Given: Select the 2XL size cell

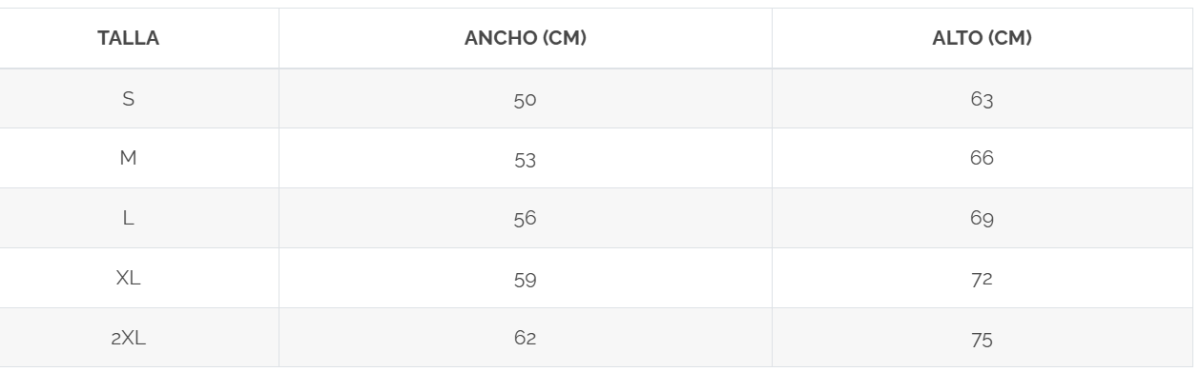Looking at the screenshot, I should (129, 338).
